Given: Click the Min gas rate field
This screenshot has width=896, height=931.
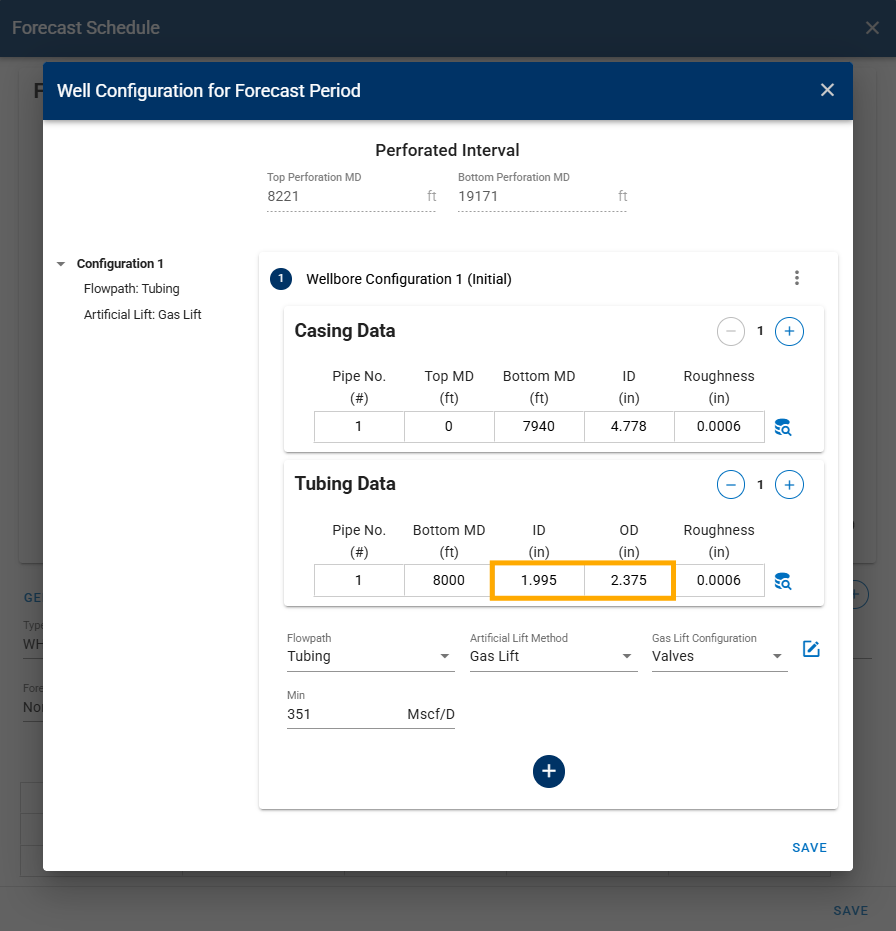Looking at the screenshot, I should [340, 714].
